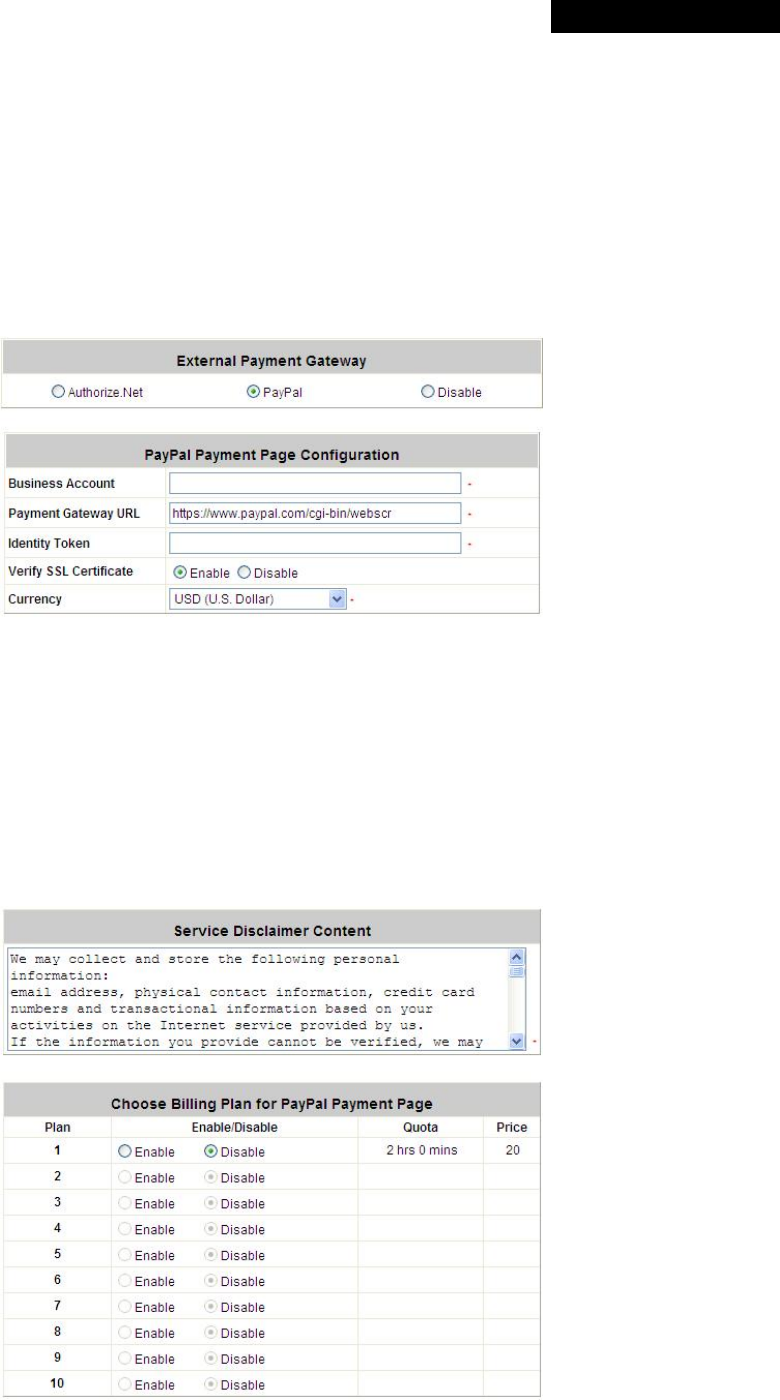Viewport: 780px width, 1400px height.
Task: Enable billing plan 3
Action: [x=125, y=1203]
